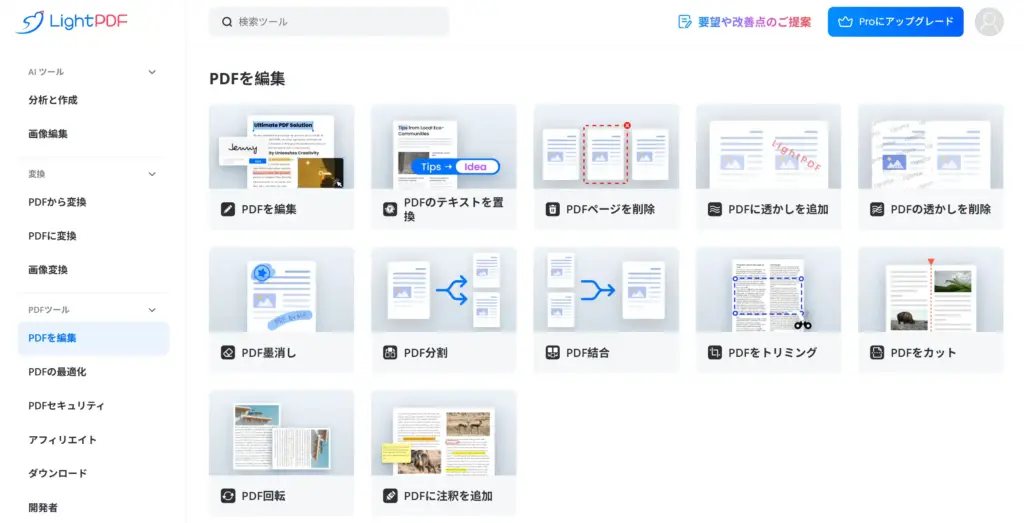Select PDFセキュリティ in the sidebar
Viewport: 1024px width, 523px height.
tap(66, 406)
